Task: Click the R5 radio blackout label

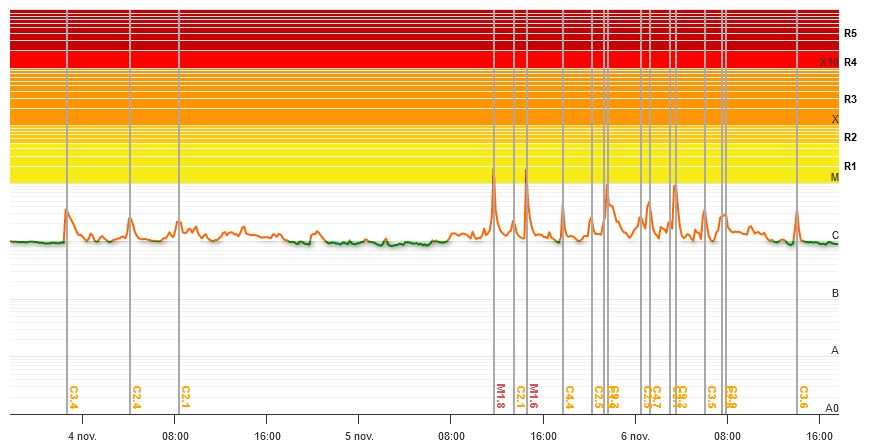Action: pos(850,33)
